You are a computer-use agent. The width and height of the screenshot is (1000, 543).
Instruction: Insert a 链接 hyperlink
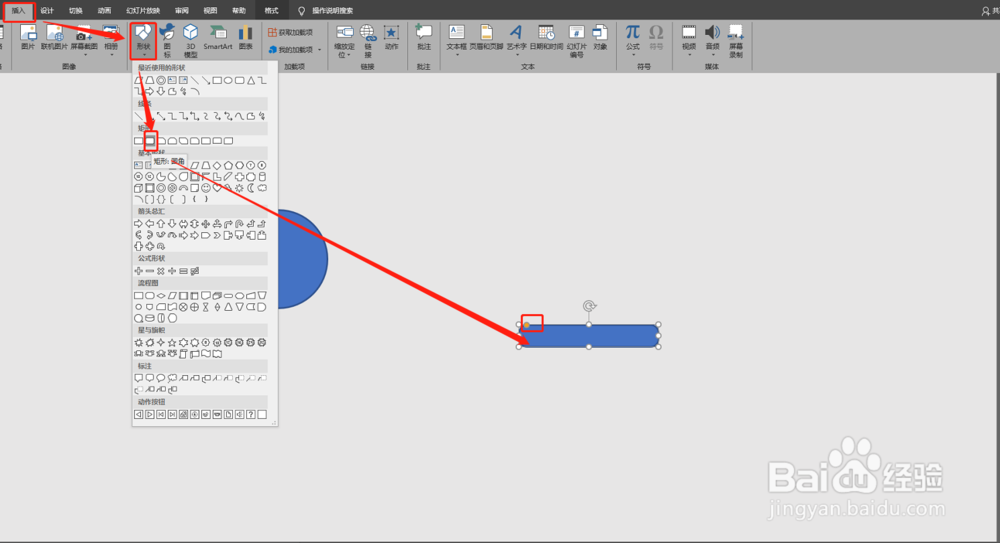click(x=368, y=40)
